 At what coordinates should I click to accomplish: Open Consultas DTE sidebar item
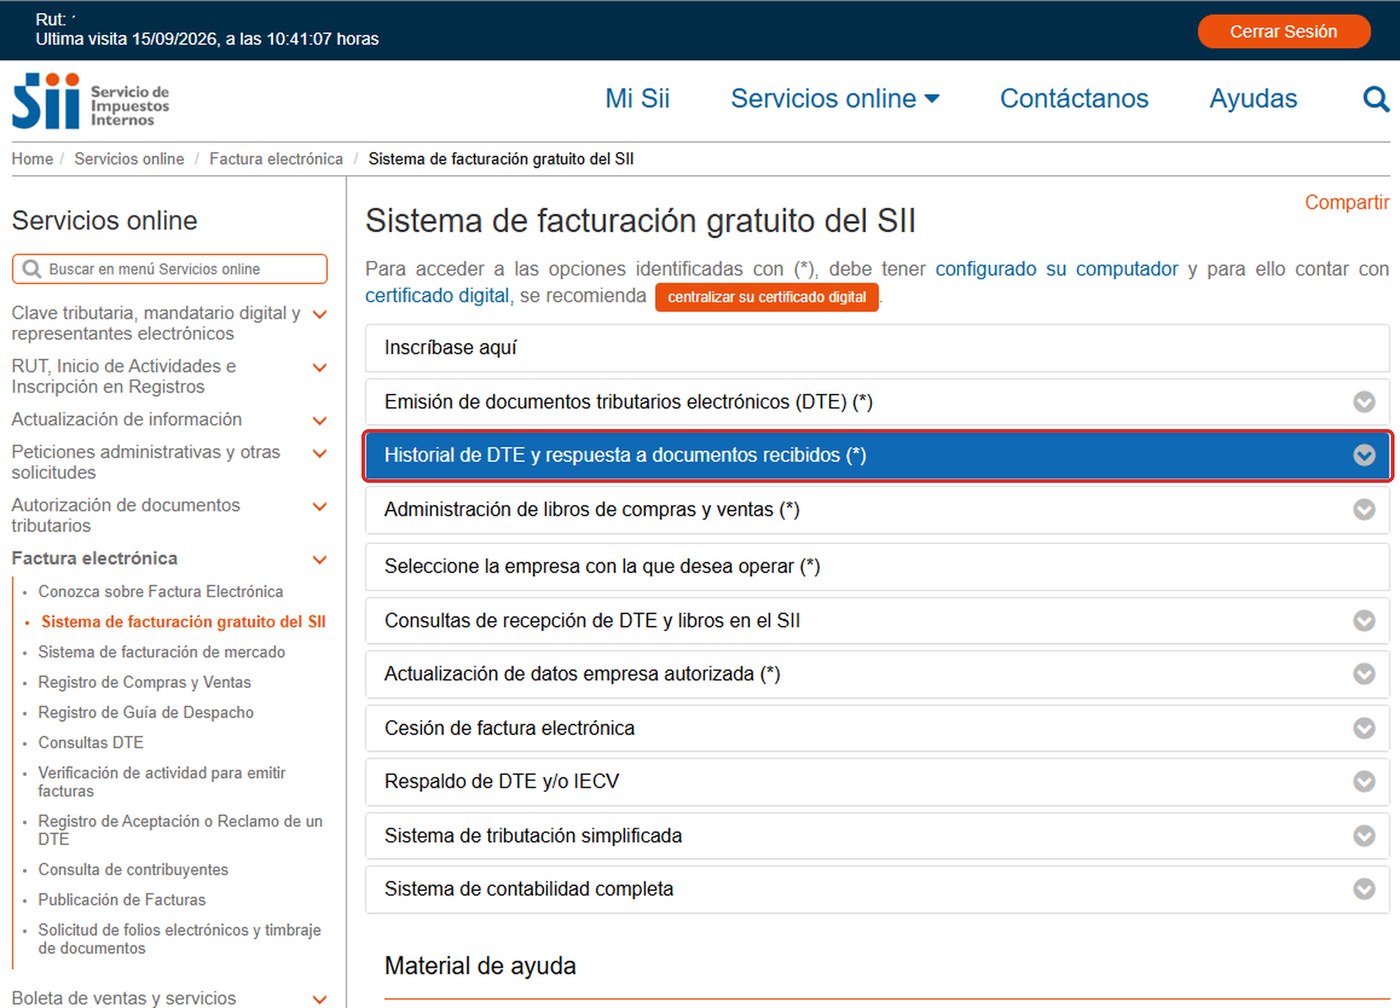pos(91,742)
